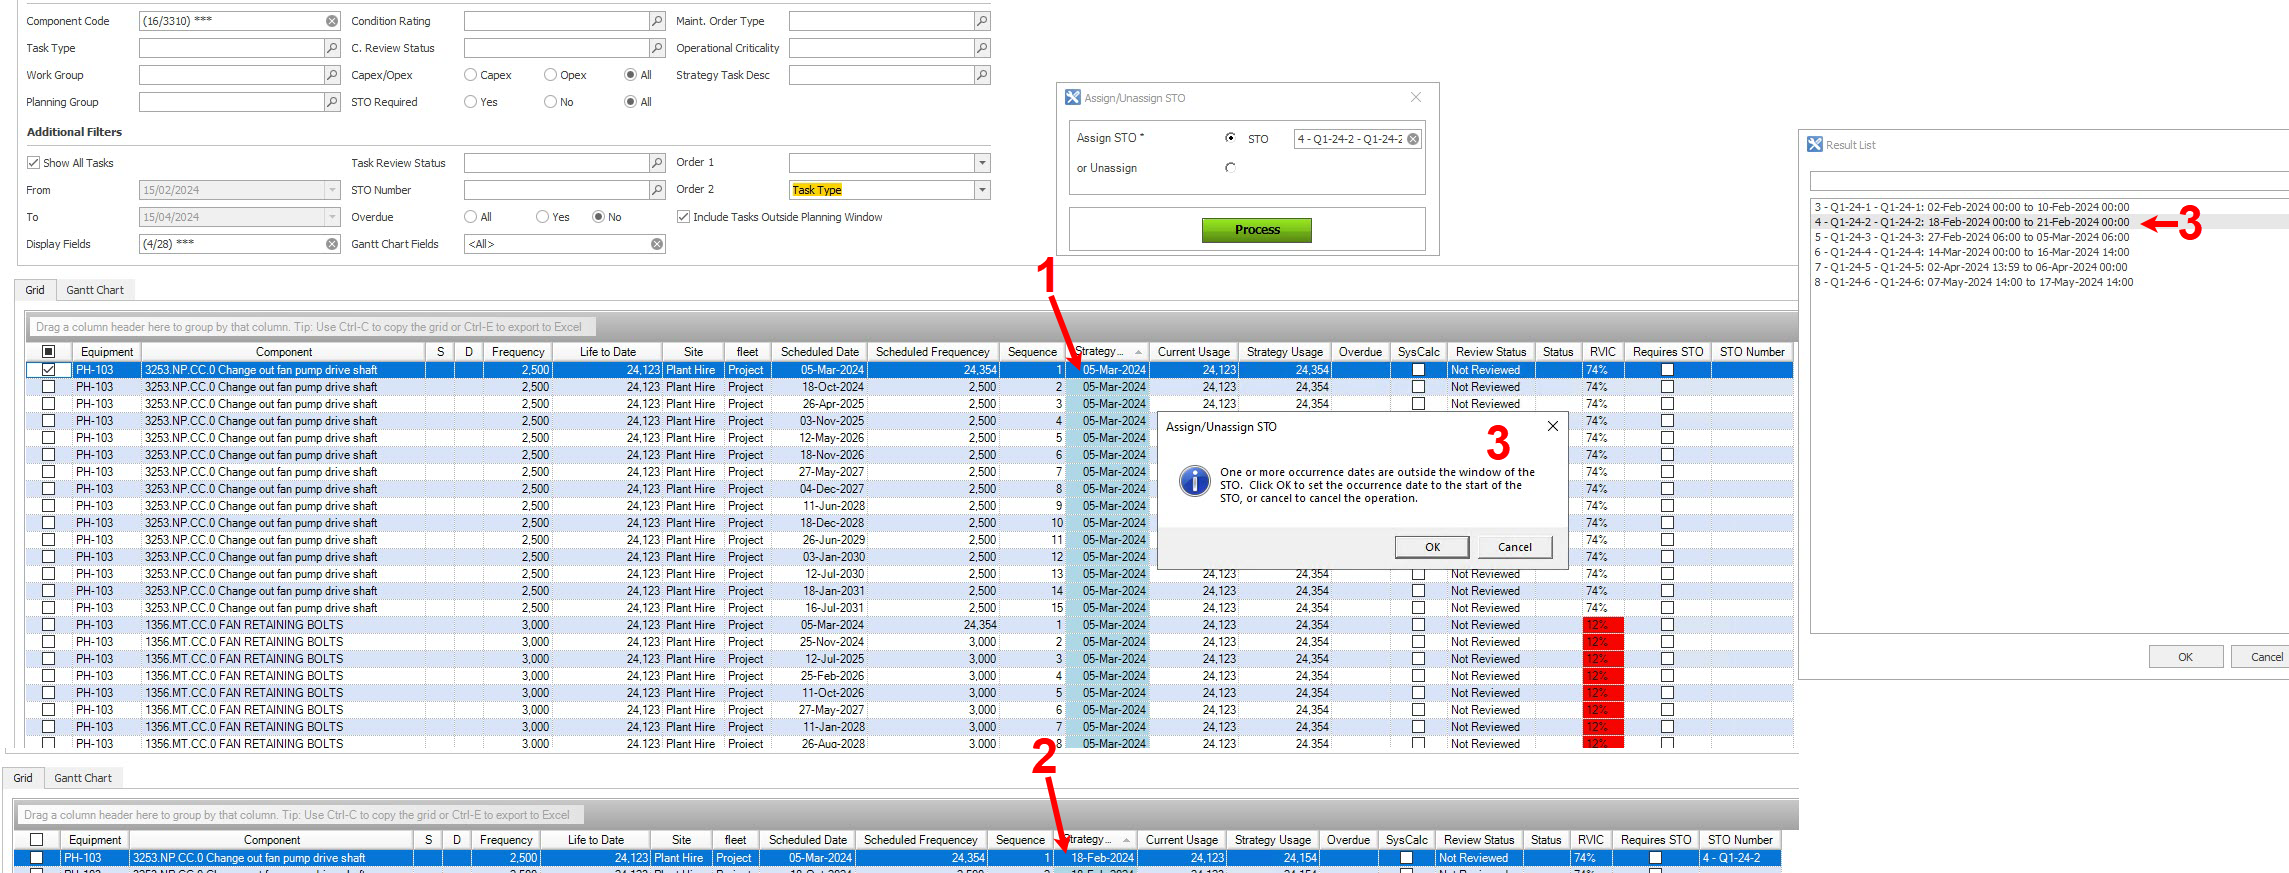
Task: Open the Condition Rating lookup icon
Action: 657,21
